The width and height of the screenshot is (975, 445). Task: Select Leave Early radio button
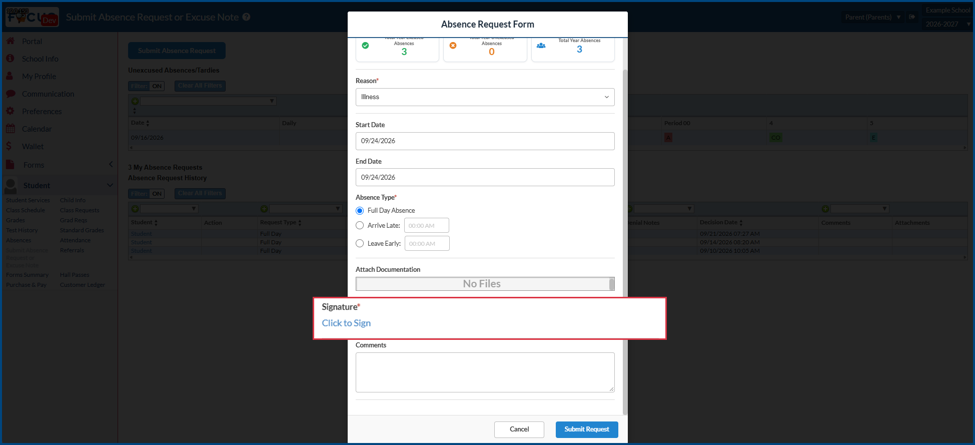(359, 244)
